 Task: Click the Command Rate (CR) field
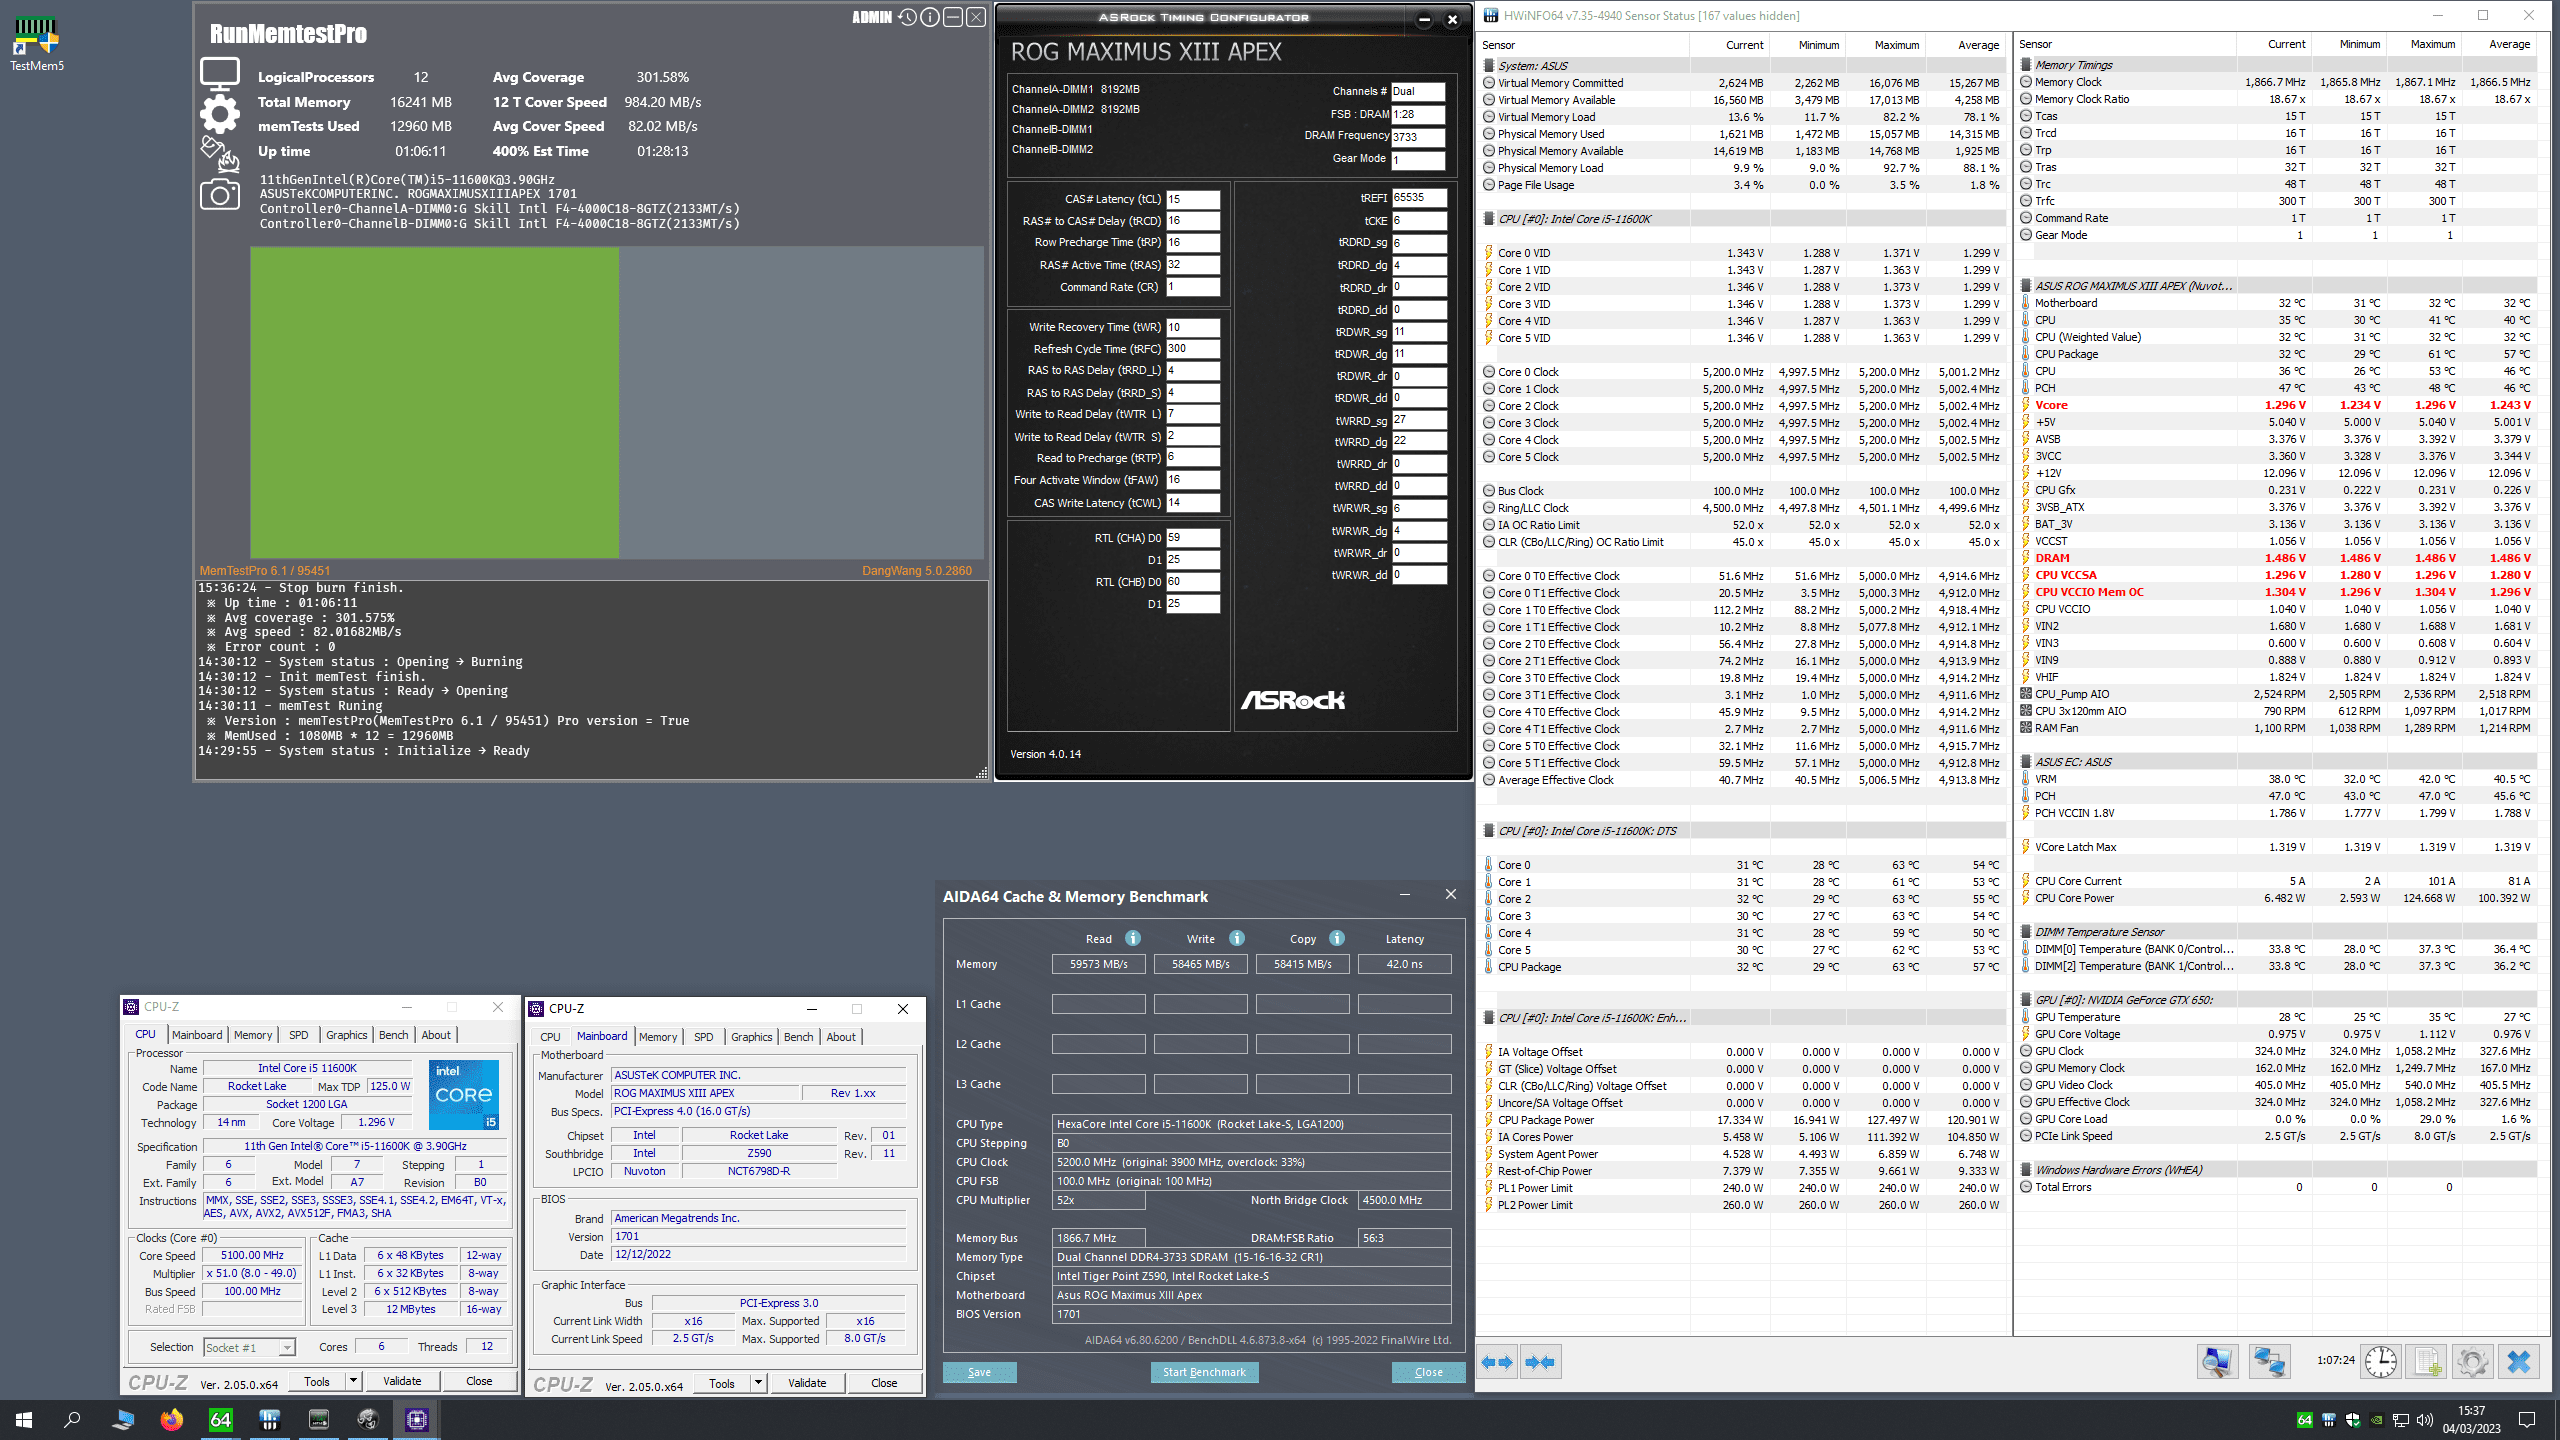point(1193,287)
